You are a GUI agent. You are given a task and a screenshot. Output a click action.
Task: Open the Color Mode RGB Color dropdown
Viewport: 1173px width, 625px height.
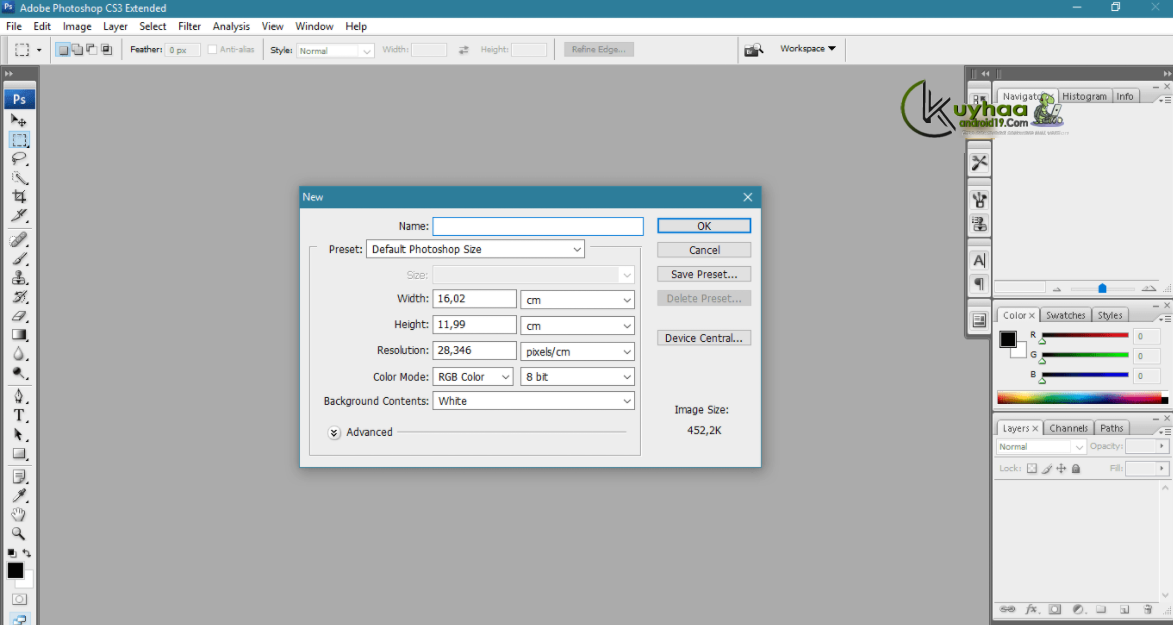point(473,376)
